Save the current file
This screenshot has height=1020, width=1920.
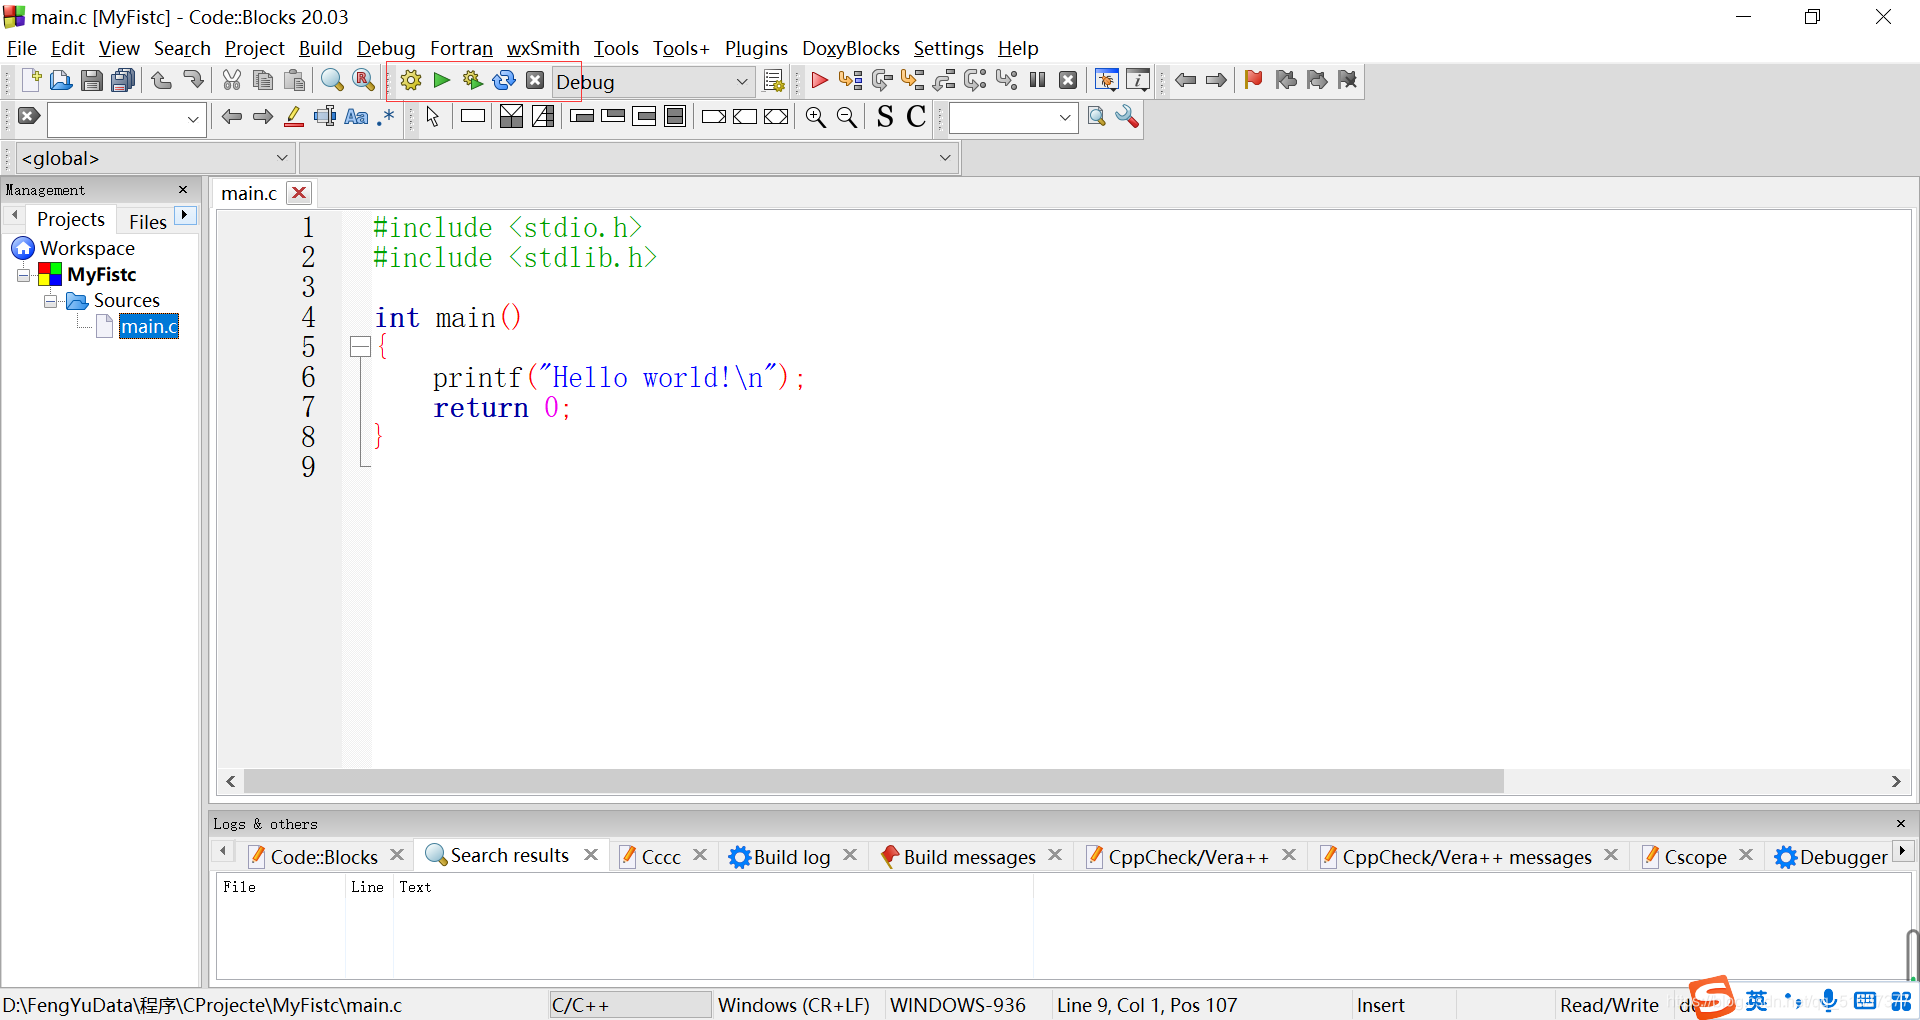(91, 80)
